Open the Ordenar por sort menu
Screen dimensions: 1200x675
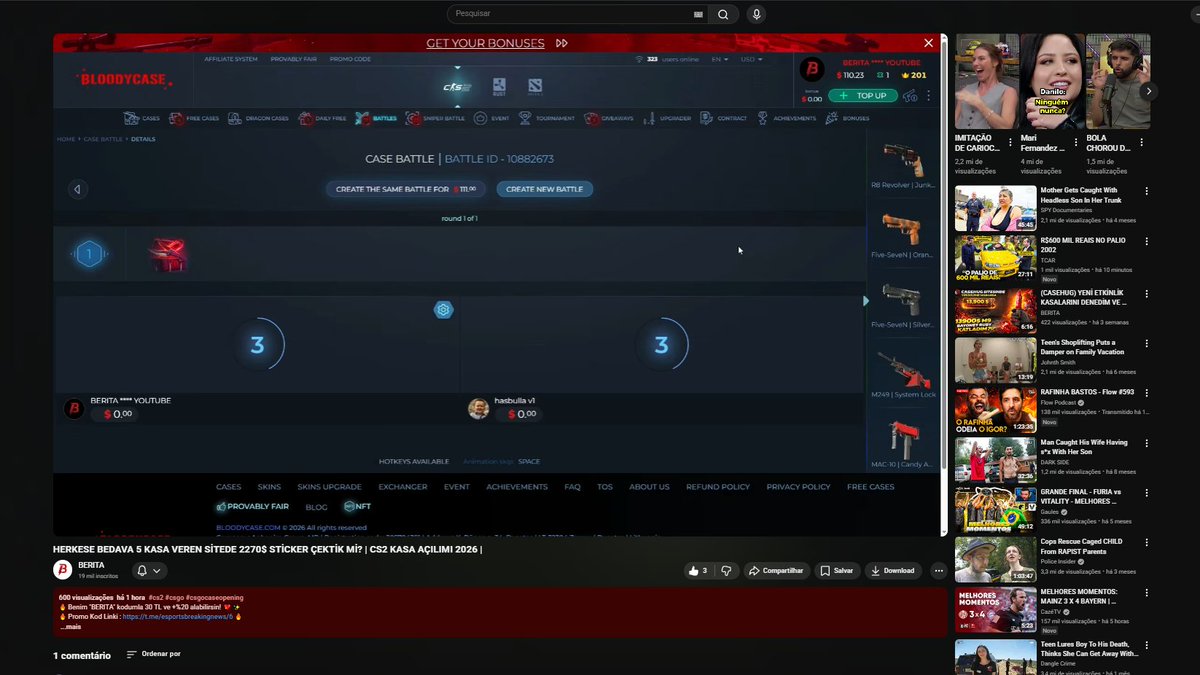[153, 654]
